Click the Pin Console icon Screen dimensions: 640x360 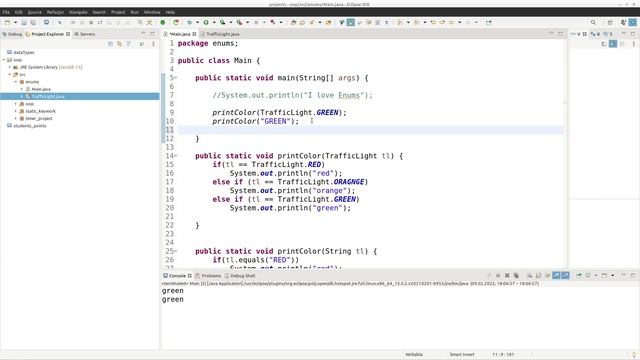coord(579,276)
